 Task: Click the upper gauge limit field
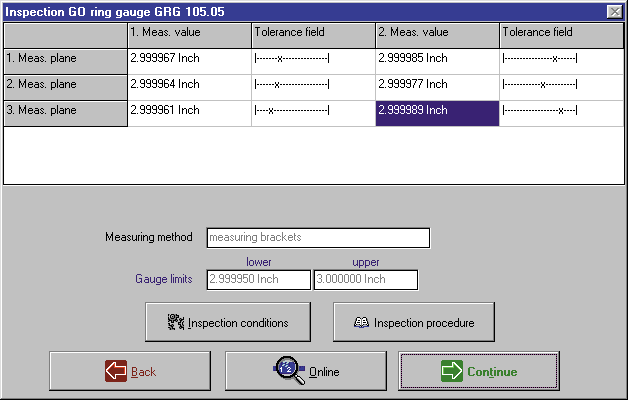pyautogui.click(x=366, y=279)
